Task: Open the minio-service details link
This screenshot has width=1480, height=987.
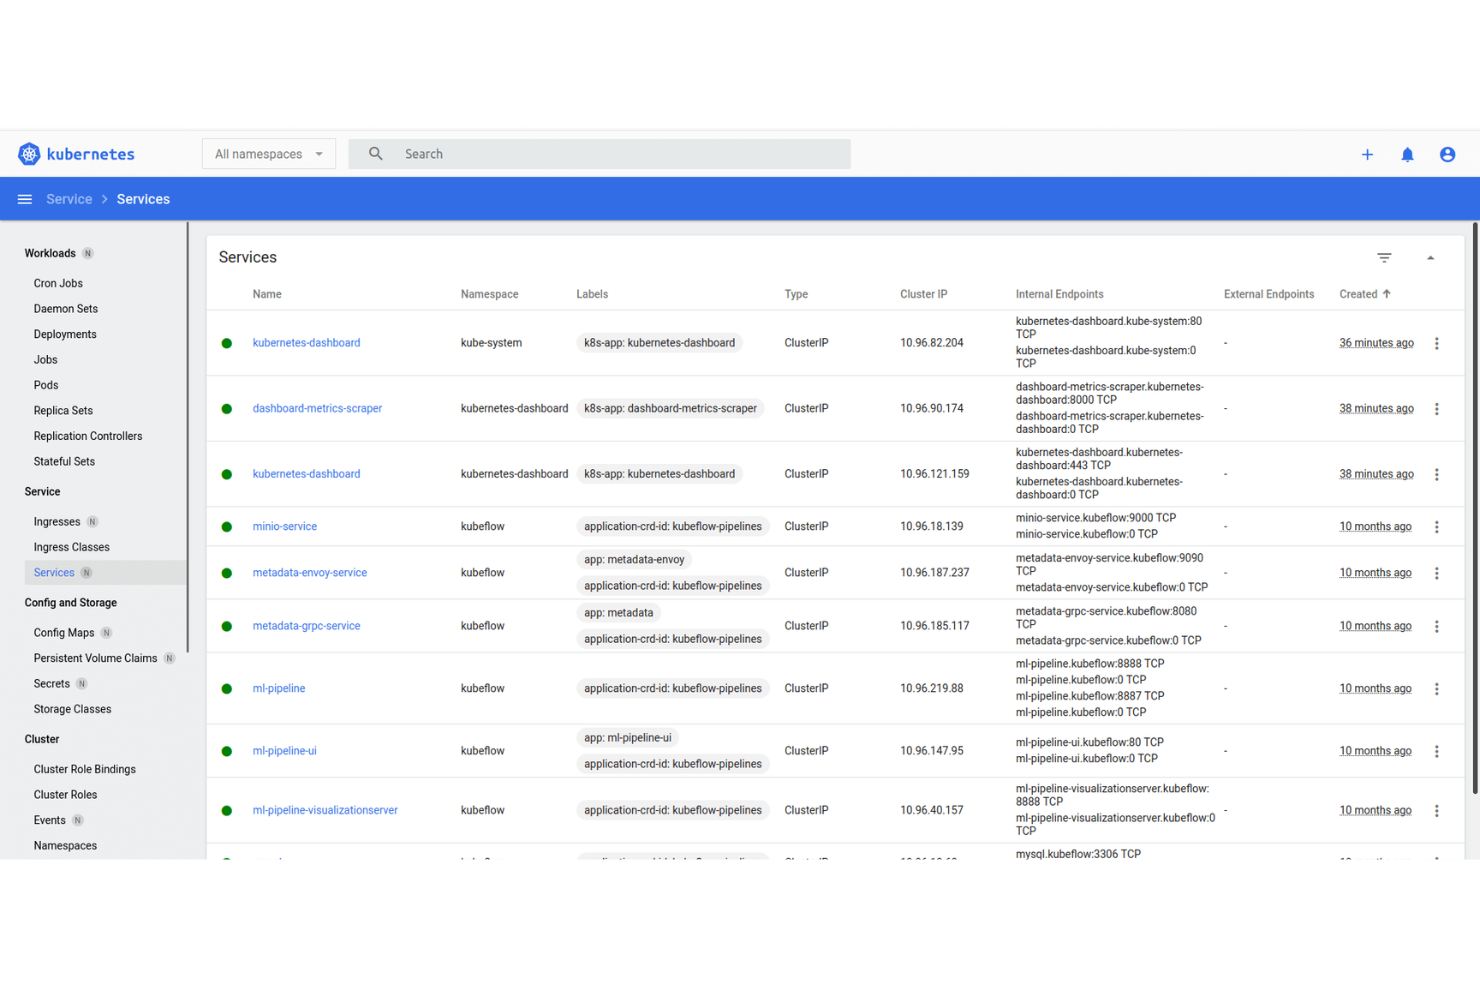Action: [284, 526]
